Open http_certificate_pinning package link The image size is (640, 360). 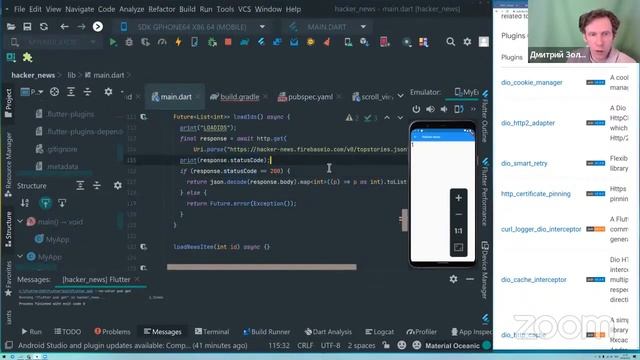tap(536, 194)
